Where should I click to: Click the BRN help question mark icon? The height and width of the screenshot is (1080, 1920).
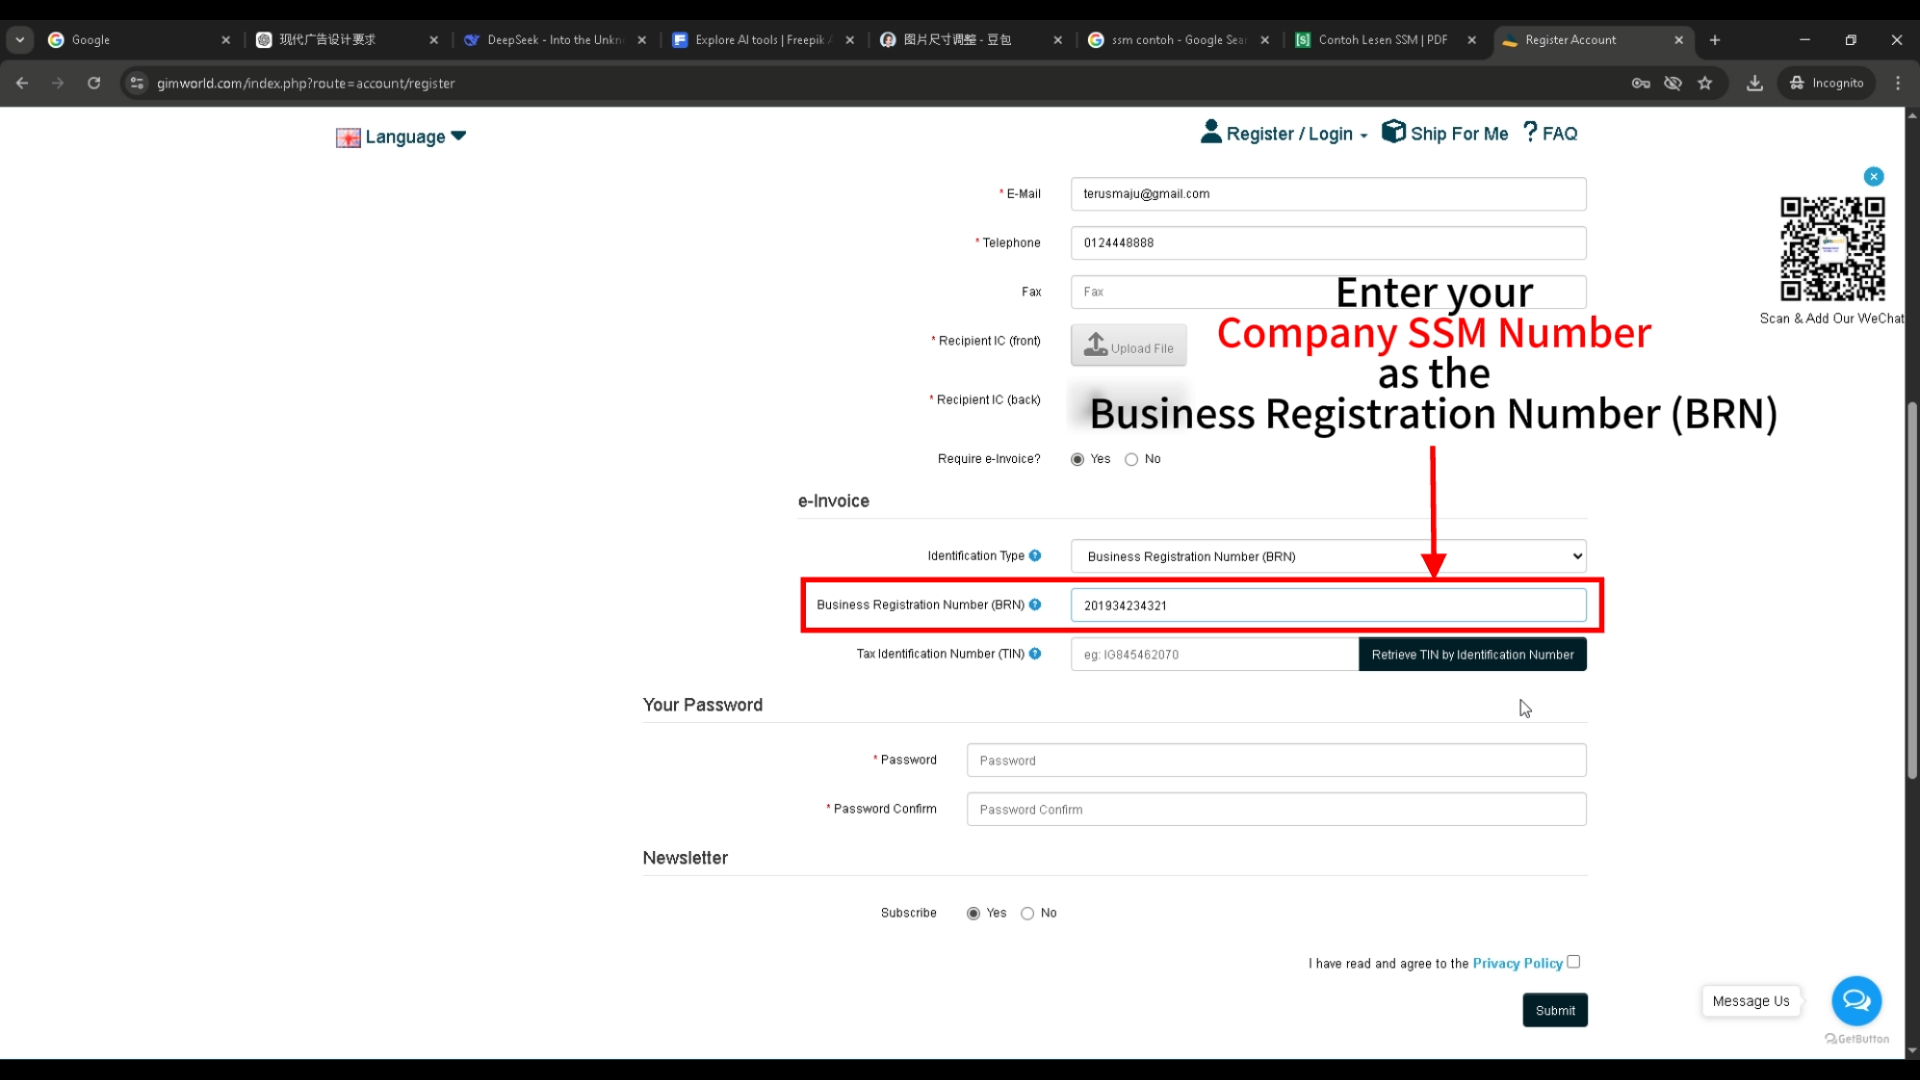(x=1035, y=605)
